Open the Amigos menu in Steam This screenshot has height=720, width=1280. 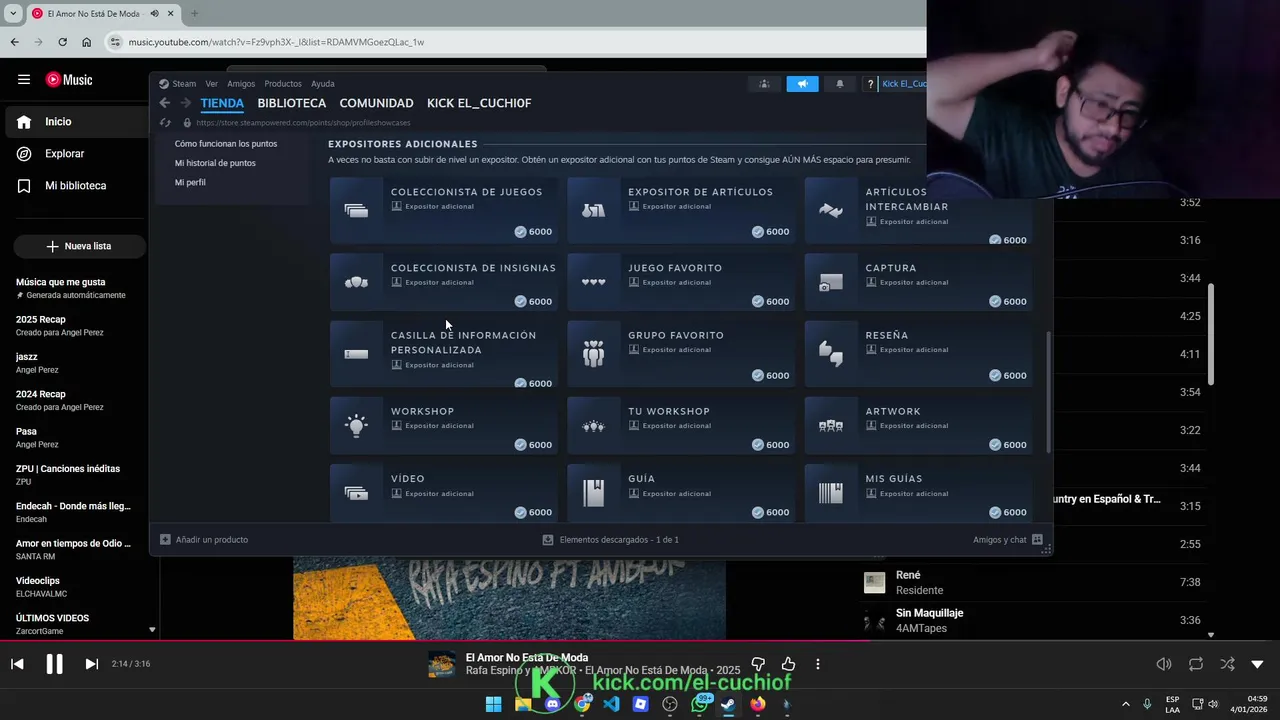tap(241, 84)
